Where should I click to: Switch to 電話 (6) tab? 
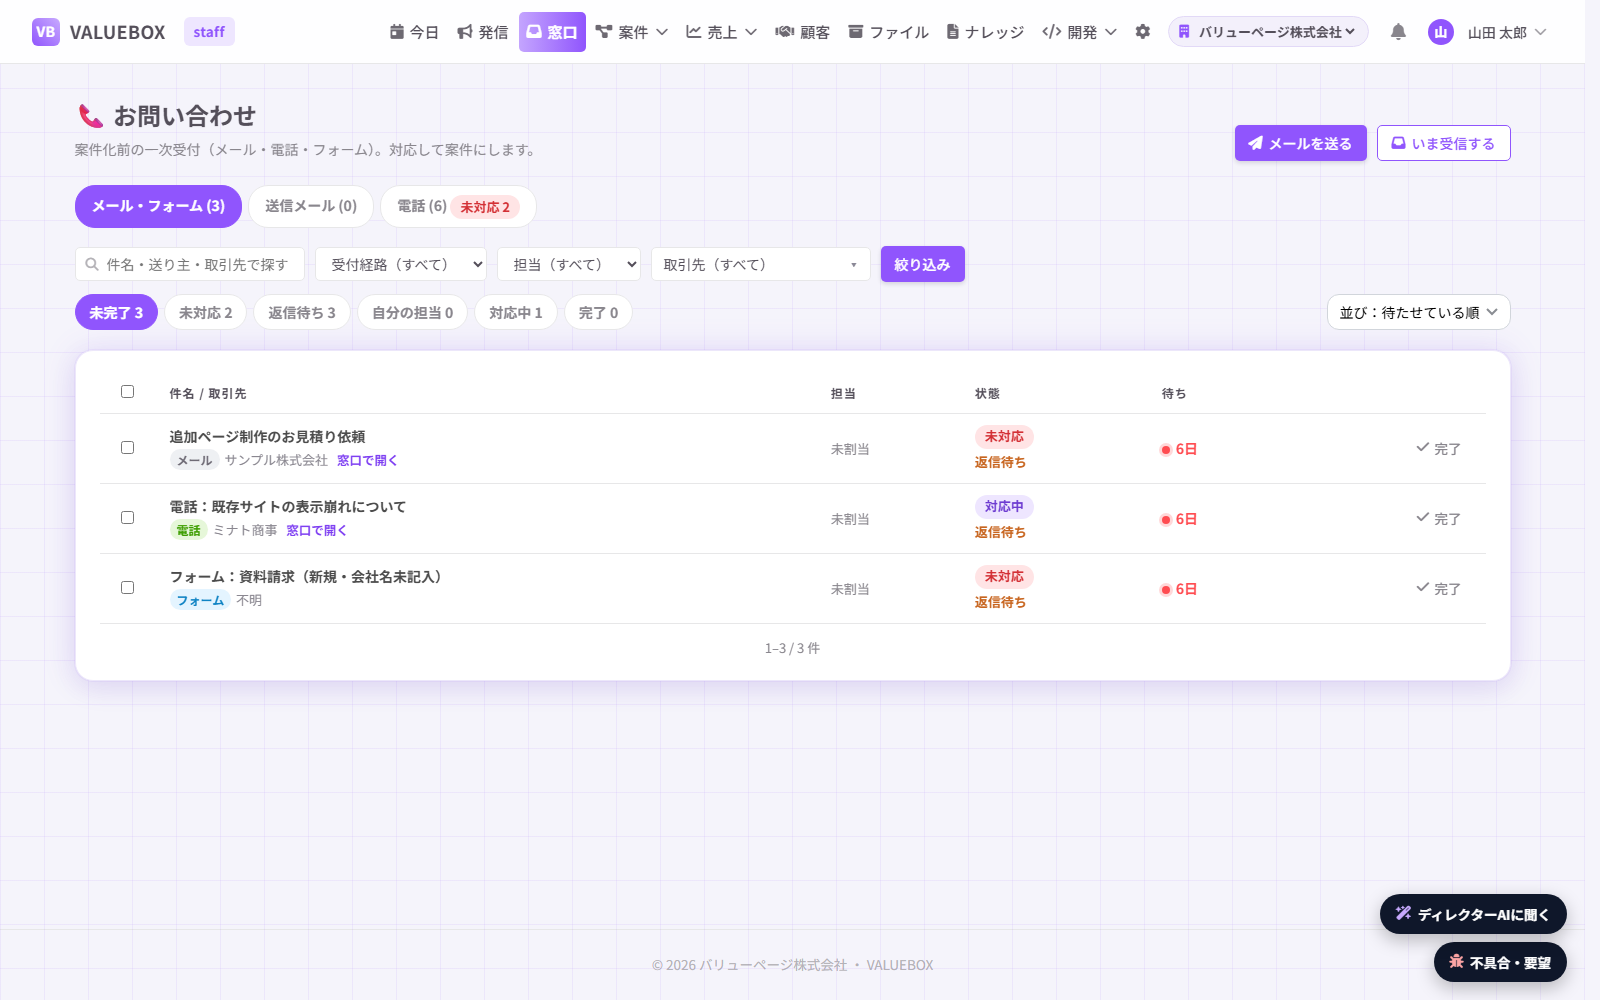tap(458, 206)
